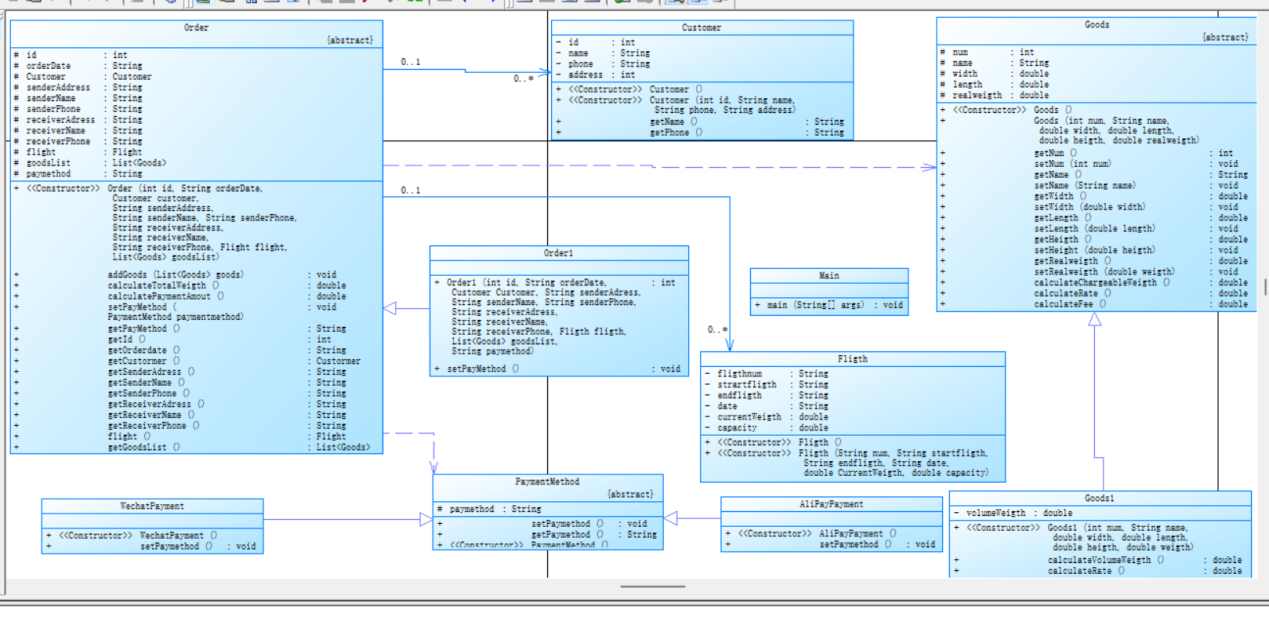Select the Main class title
The height and width of the screenshot is (632, 1269).
point(829,275)
